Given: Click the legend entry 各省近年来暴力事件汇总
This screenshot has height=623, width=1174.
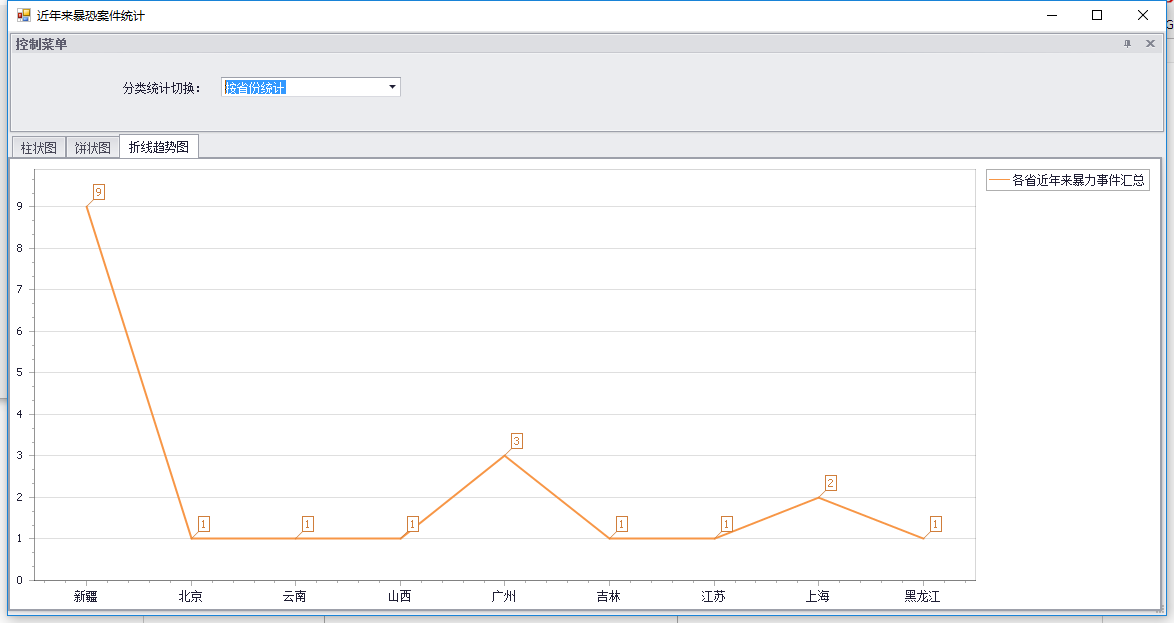Looking at the screenshot, I should pyautogui.click(x=1068, y=180).
